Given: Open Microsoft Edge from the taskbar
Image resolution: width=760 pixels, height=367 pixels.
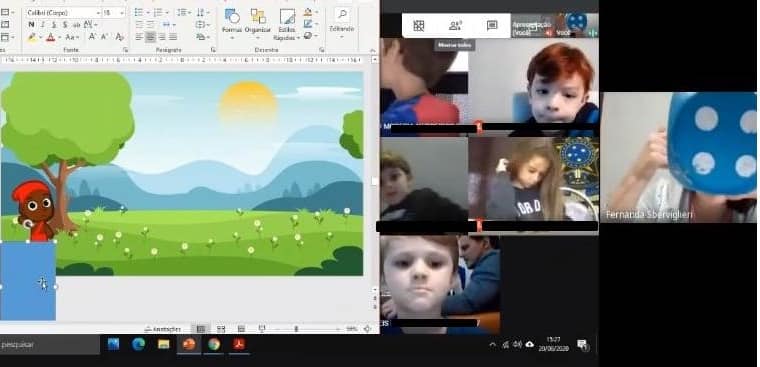Looking at the screenshot, I should click(x=139, y=344).
